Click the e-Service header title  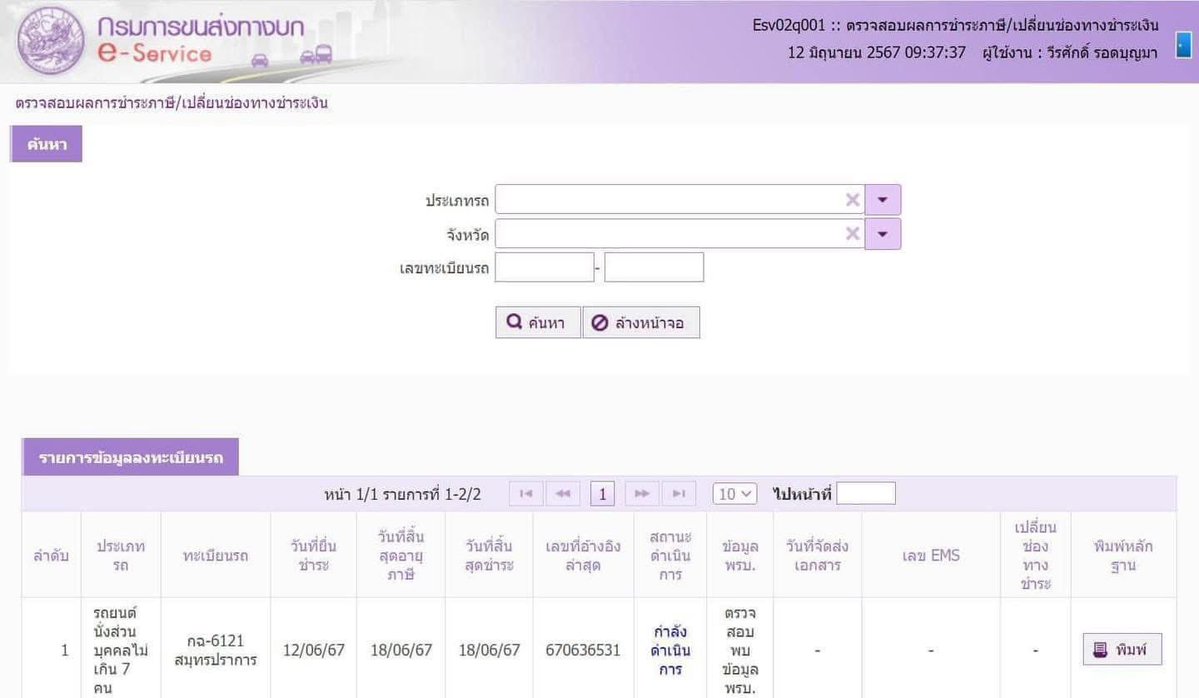click(155, 53)
